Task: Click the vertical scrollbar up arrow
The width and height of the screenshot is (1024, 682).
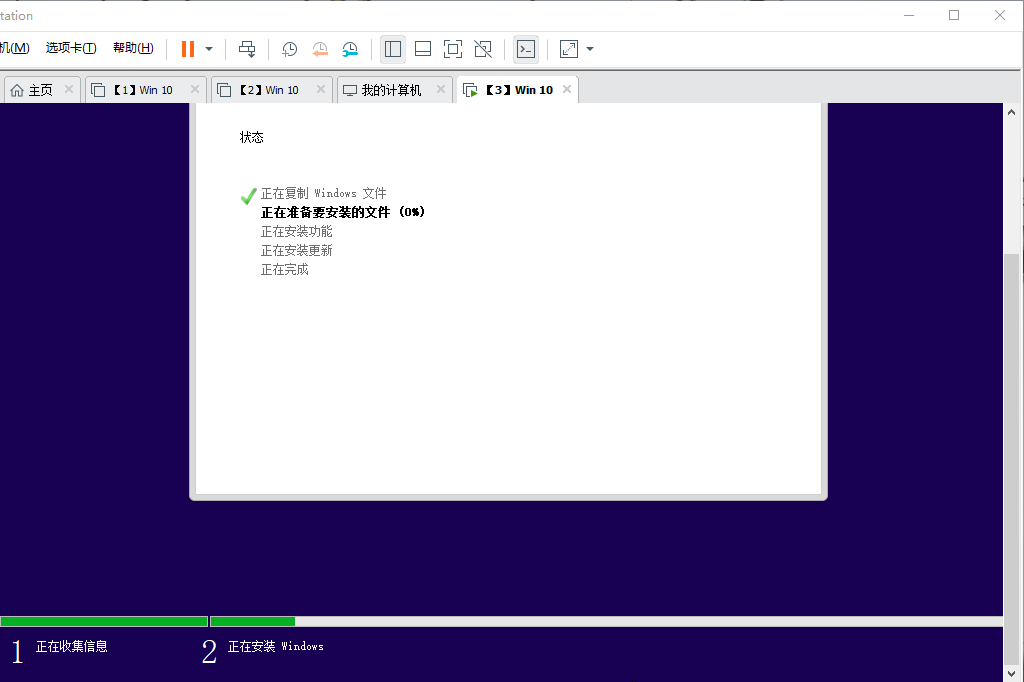Action: 1012,112
